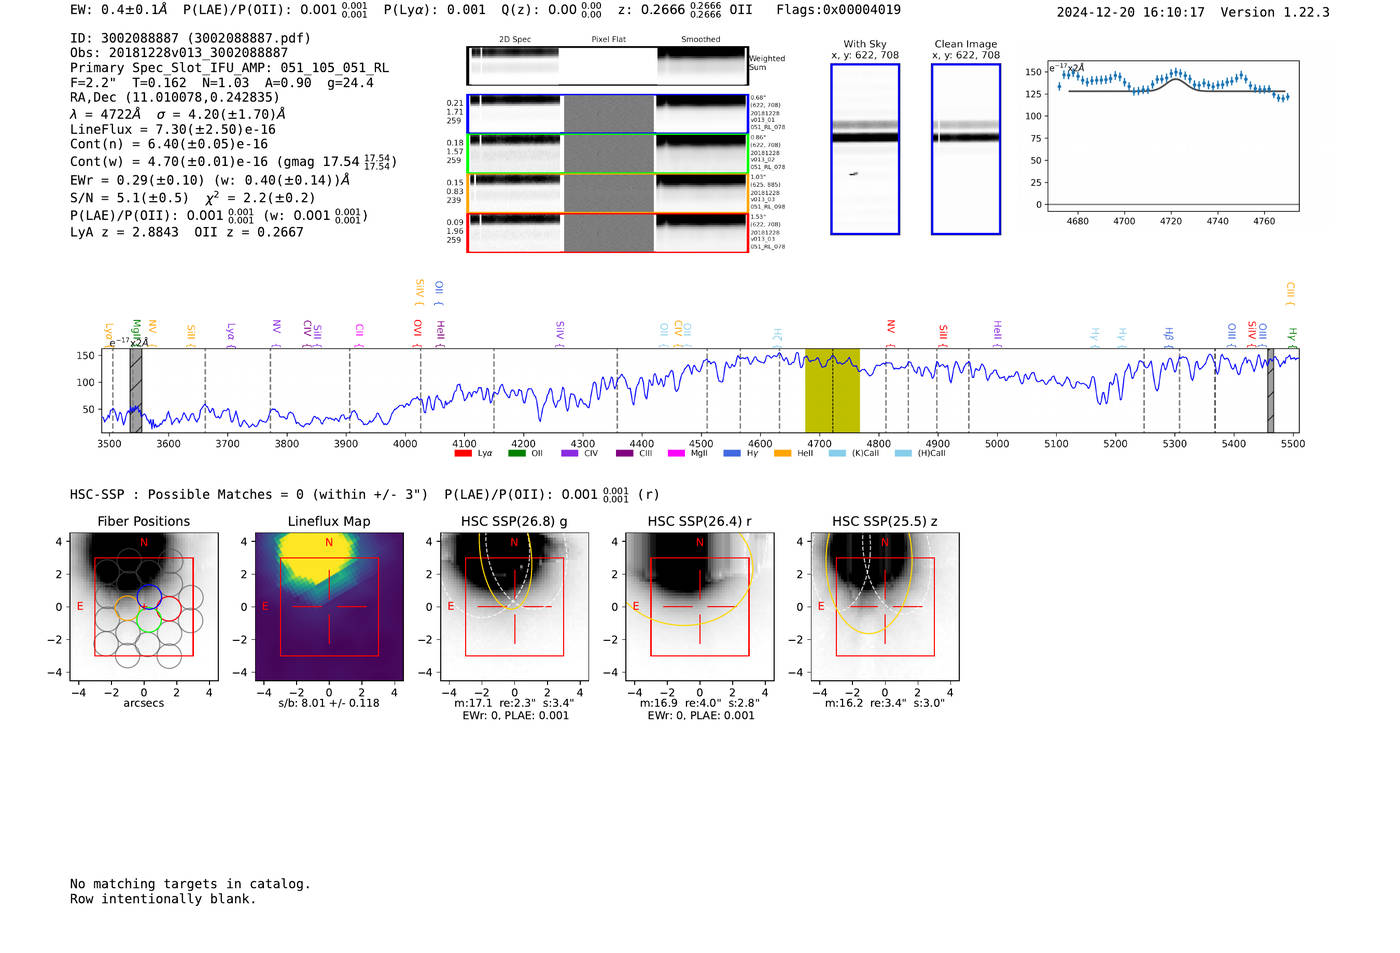
Task: Open the Clean Image panel
Action: pyautogui.click(x=966, y=149)
